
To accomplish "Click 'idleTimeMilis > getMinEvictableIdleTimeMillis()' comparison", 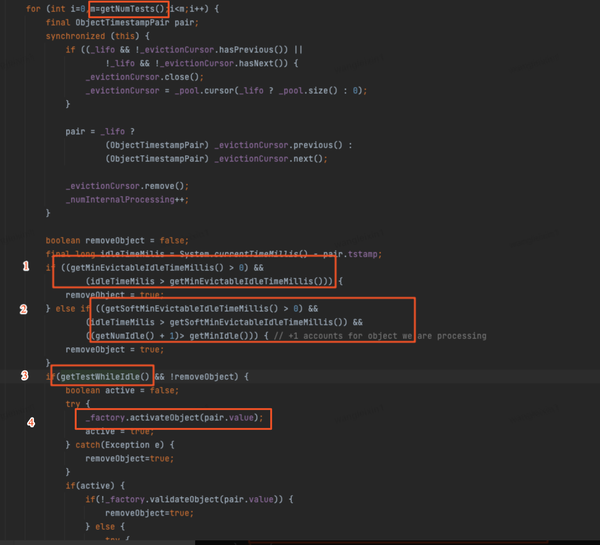I will 209,281.
